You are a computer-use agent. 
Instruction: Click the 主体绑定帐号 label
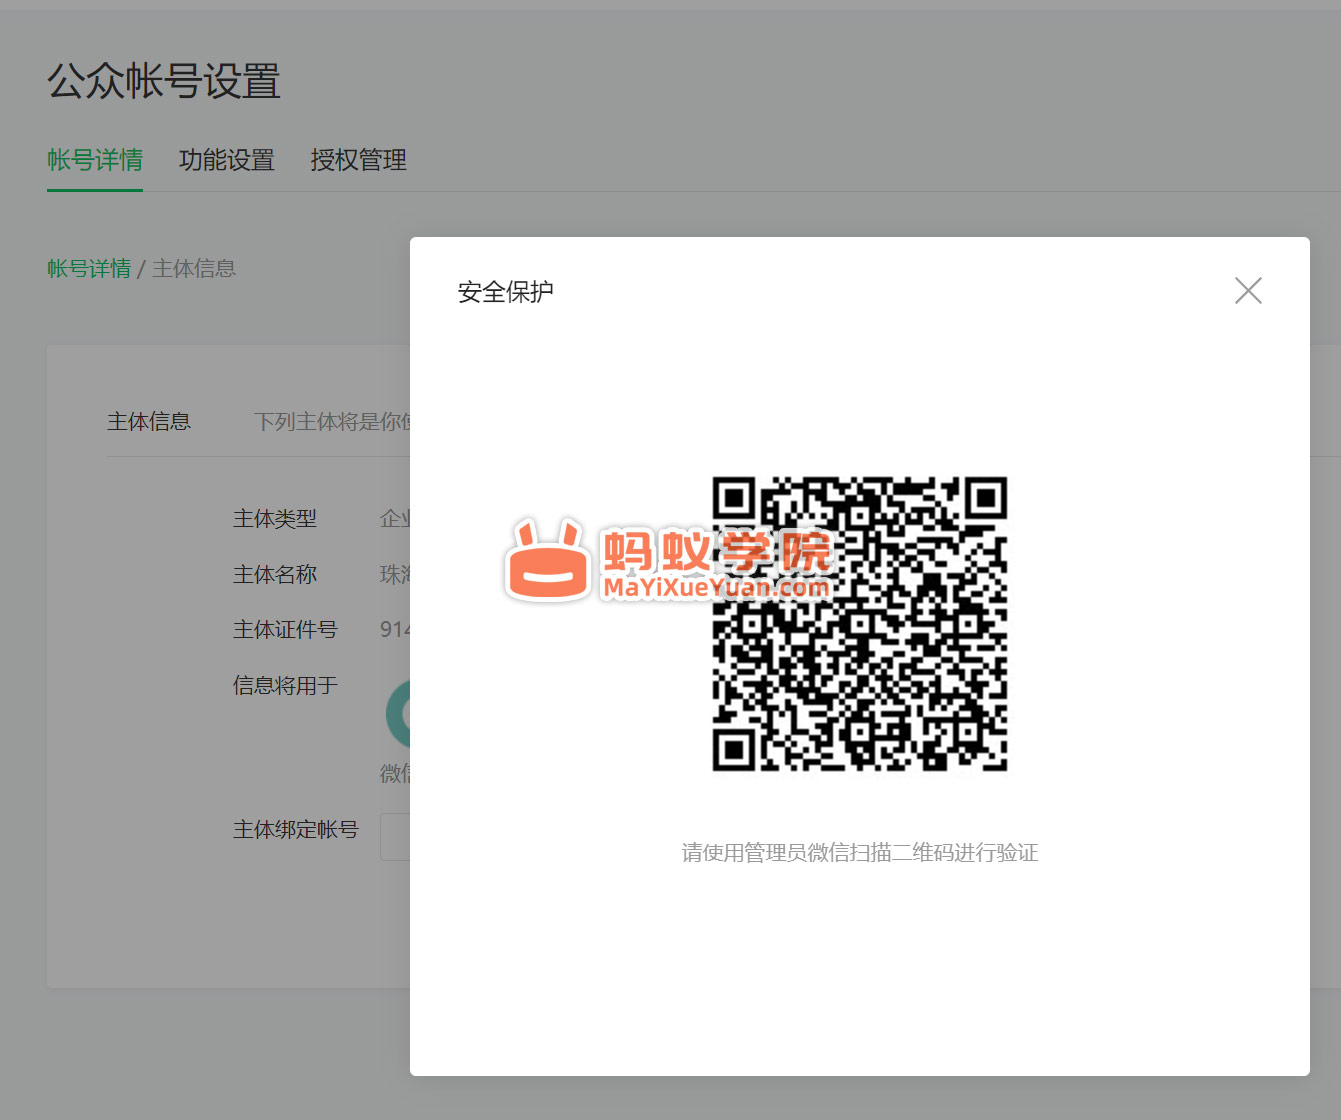click(296, 829)
